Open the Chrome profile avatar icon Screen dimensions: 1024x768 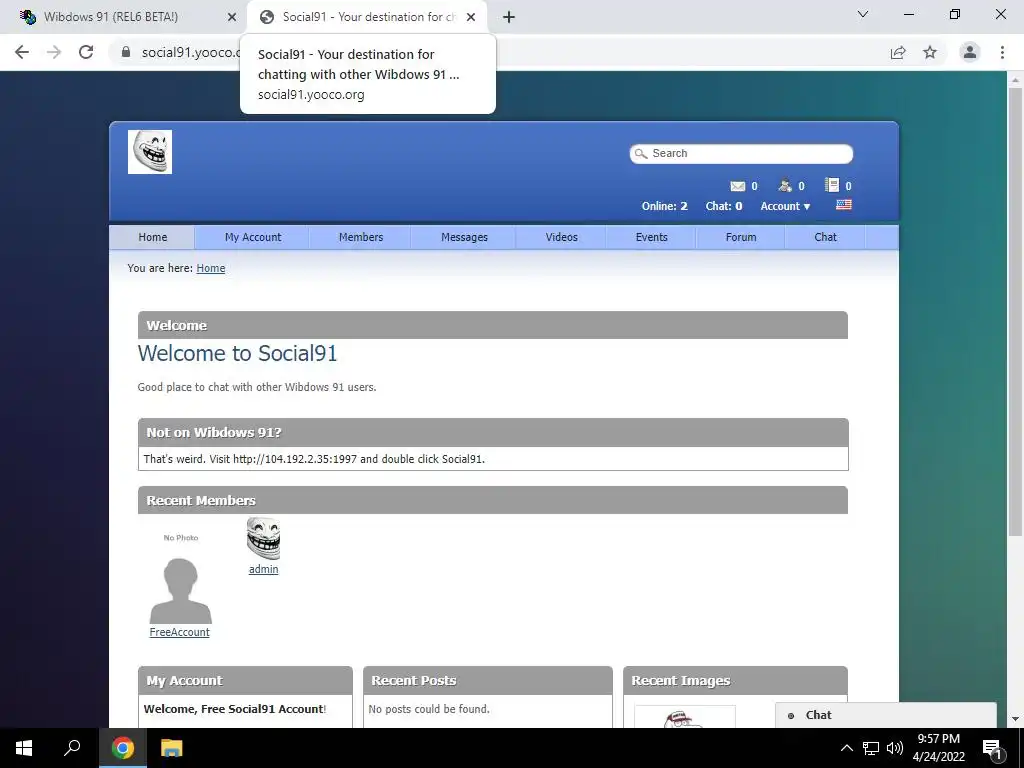pos(970,52)
